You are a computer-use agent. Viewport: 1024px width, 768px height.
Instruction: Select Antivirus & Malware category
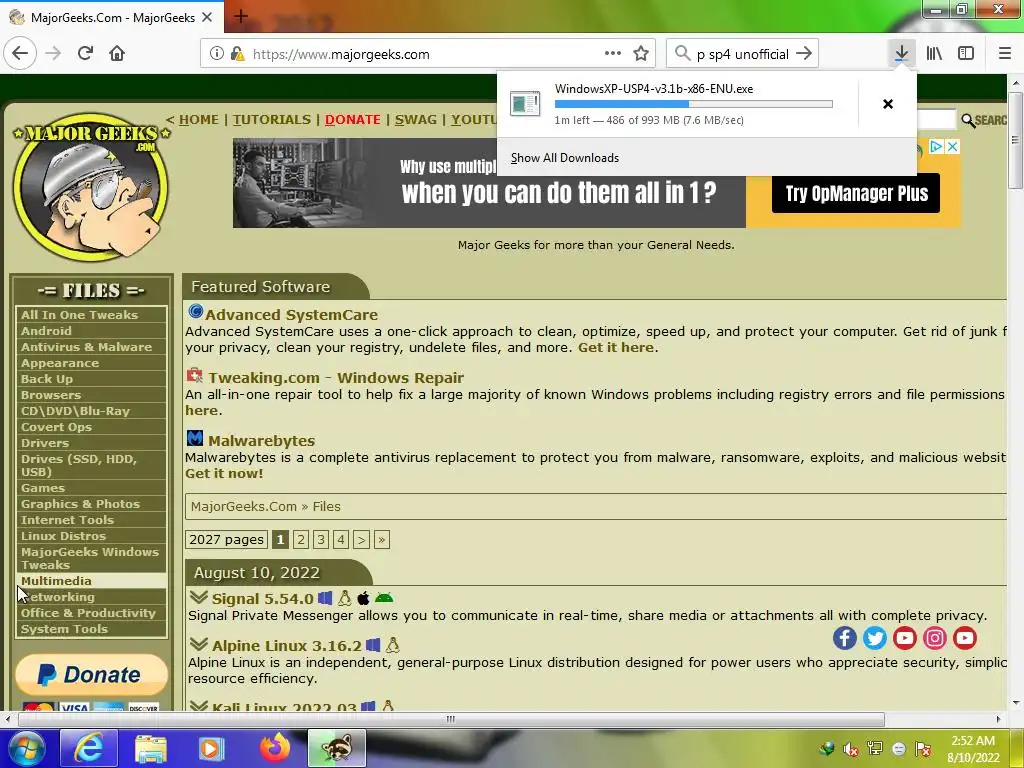tap(91, 347)
